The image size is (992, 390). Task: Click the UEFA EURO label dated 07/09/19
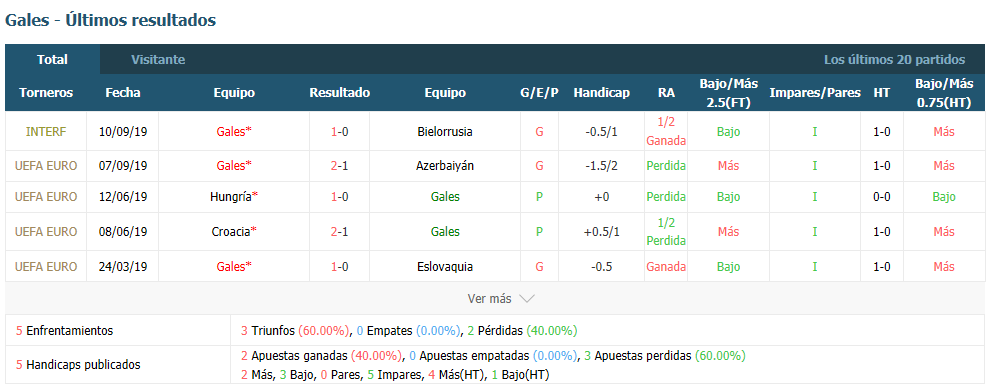click(x=46, y=165)
